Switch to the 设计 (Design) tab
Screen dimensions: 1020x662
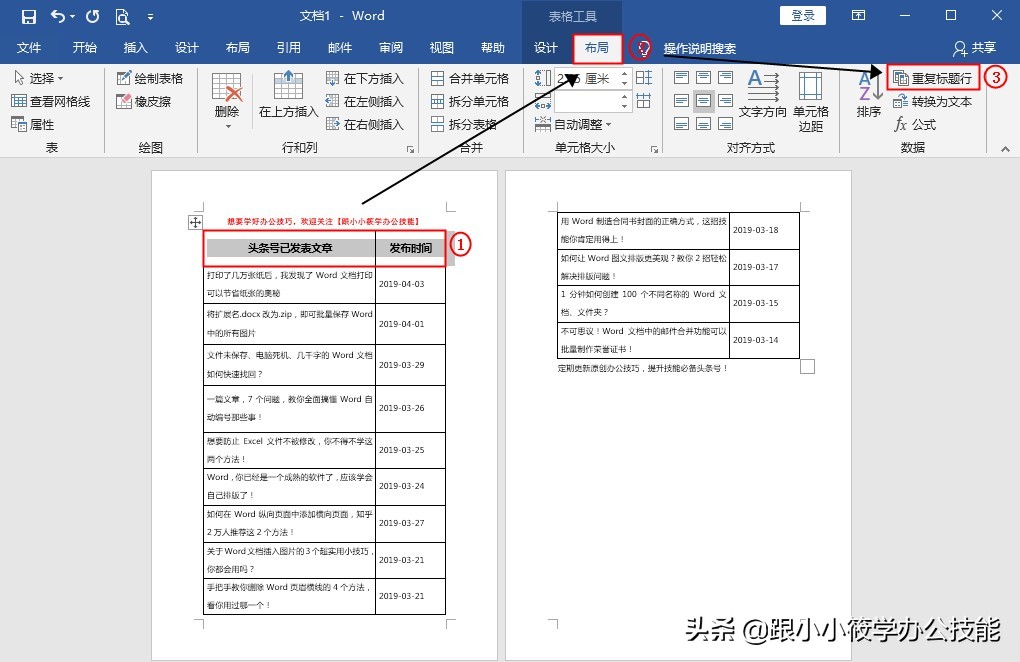point(546,46)
